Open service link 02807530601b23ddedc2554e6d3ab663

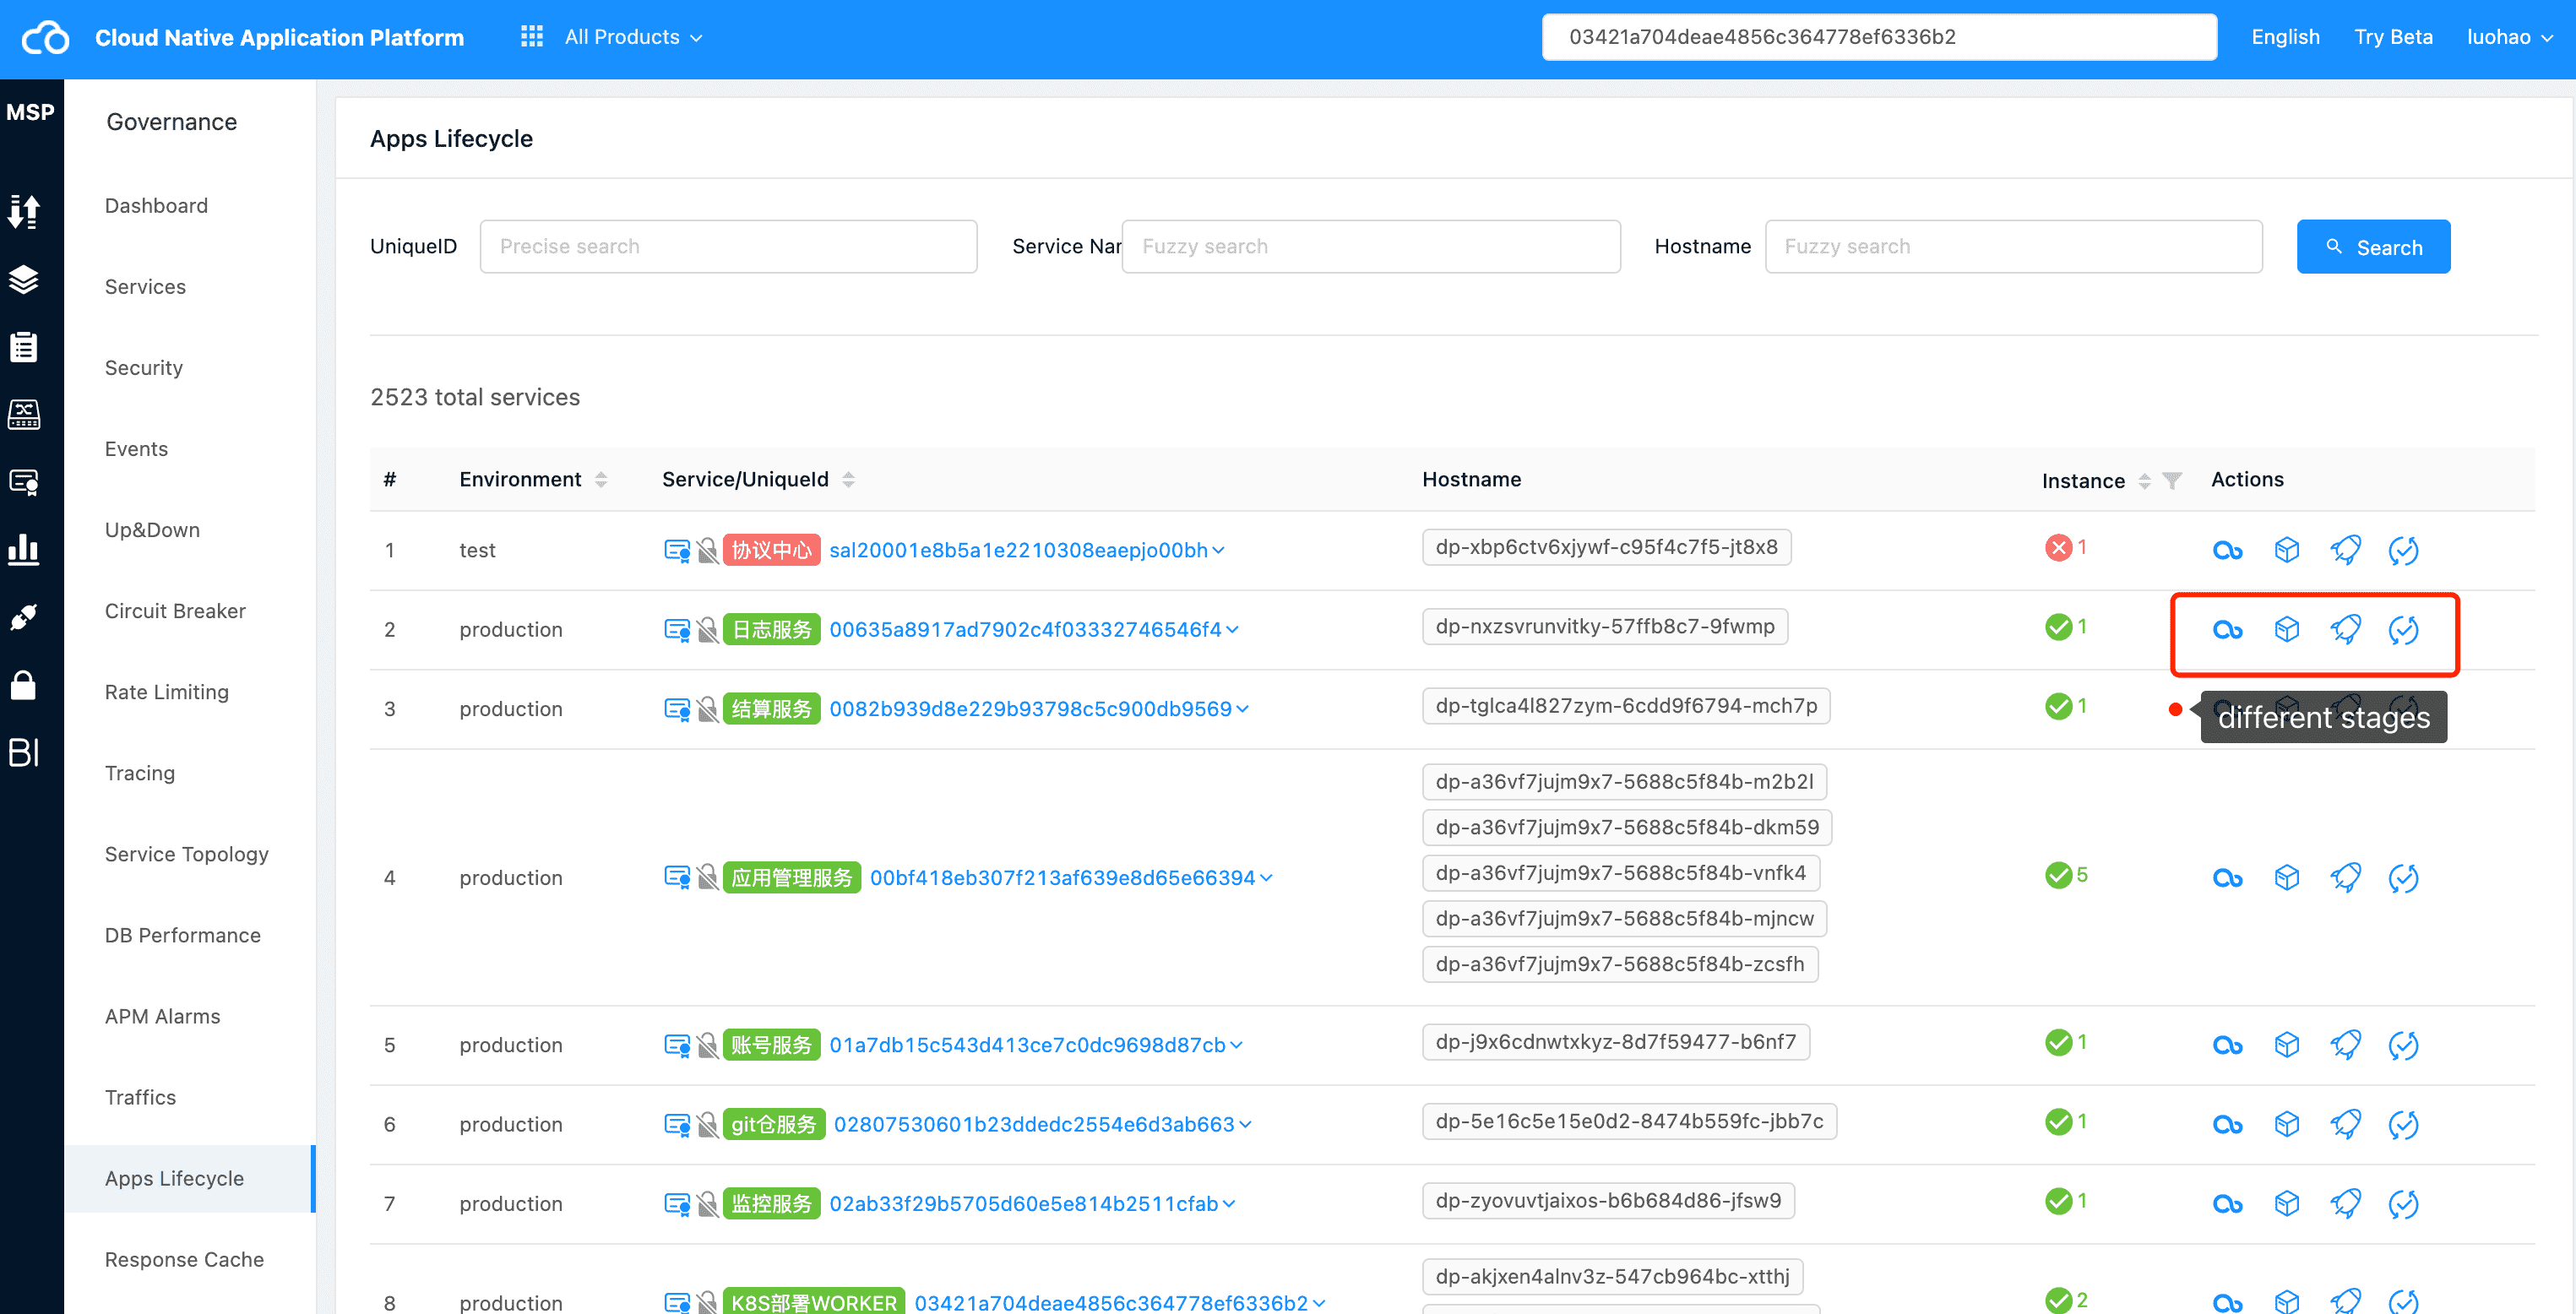[1033, 1124]
